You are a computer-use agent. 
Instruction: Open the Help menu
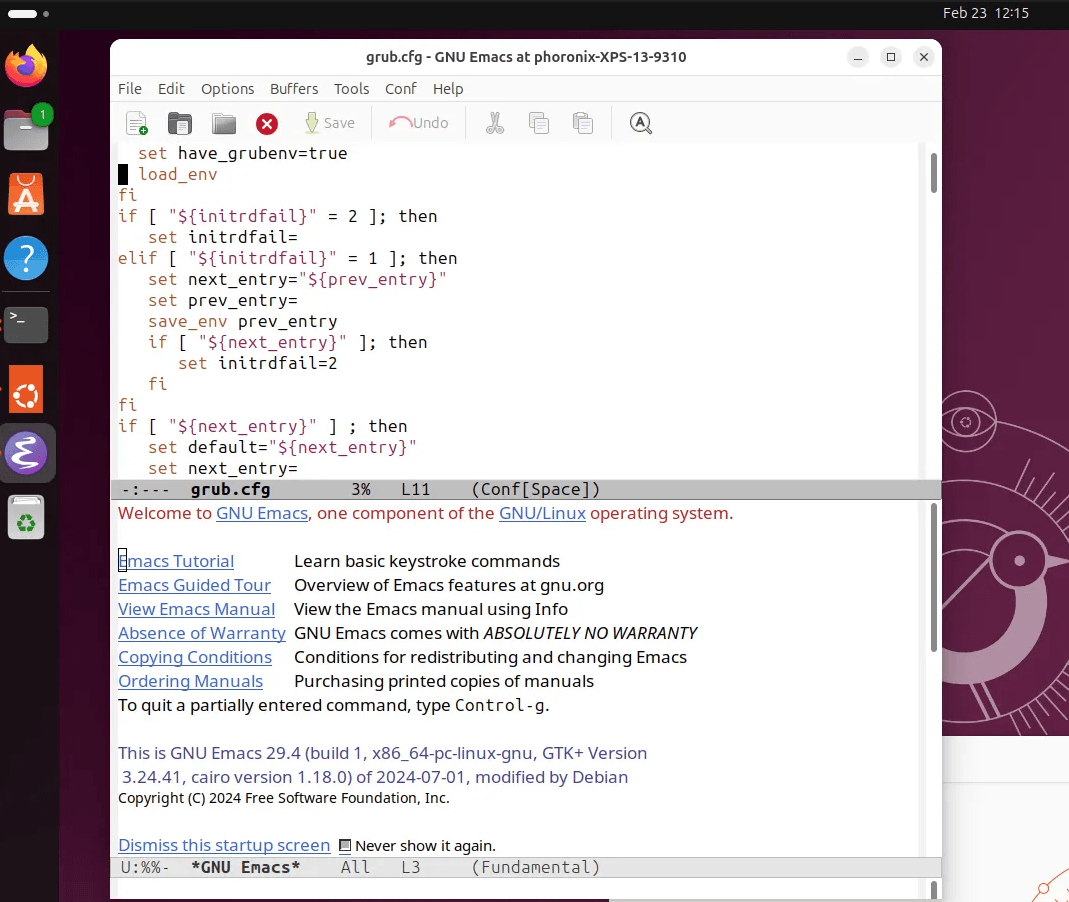[x=448, y=89]
